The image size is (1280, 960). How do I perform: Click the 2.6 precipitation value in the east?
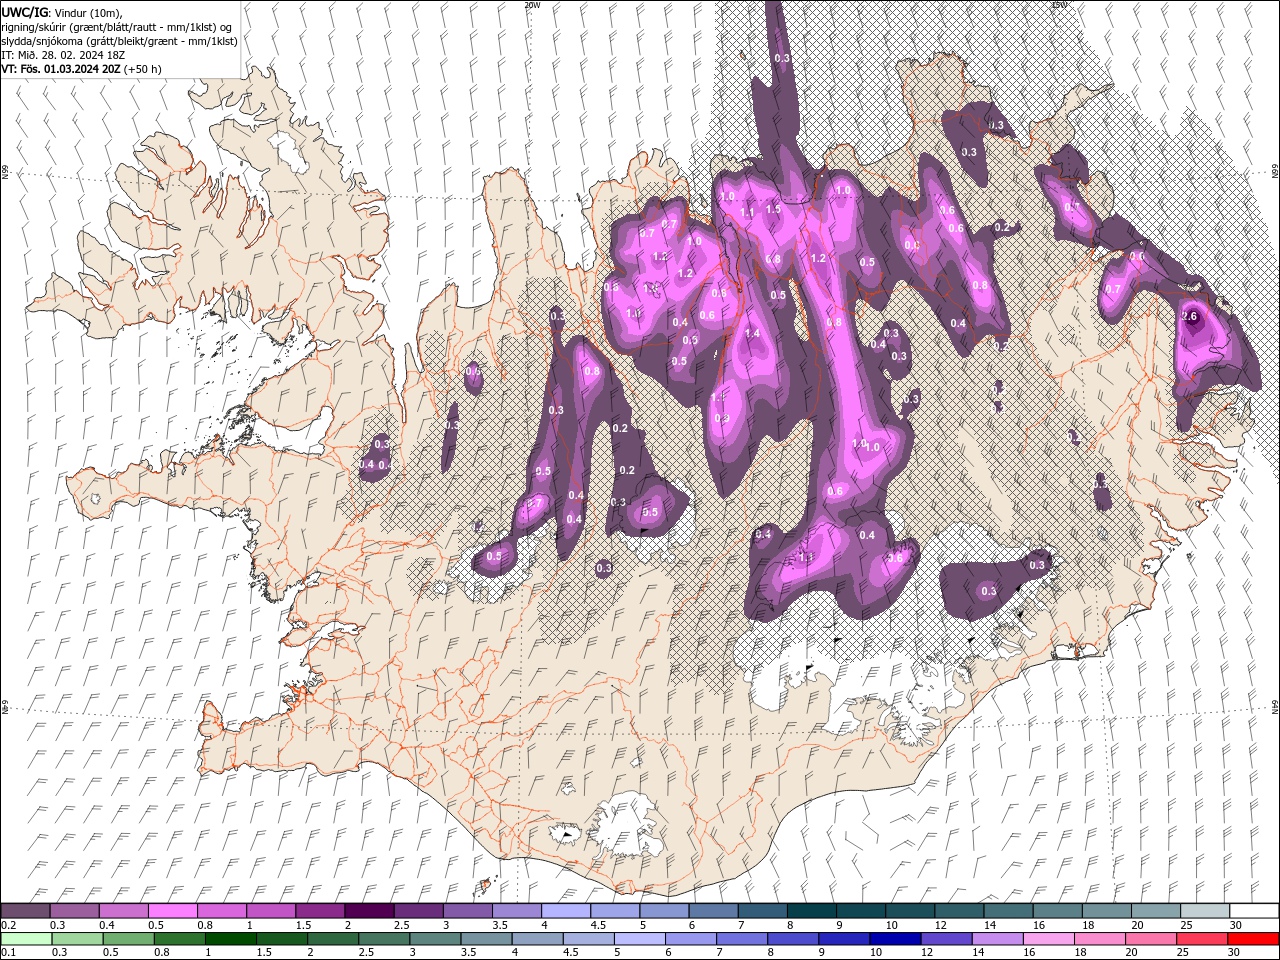(1189, 316)
